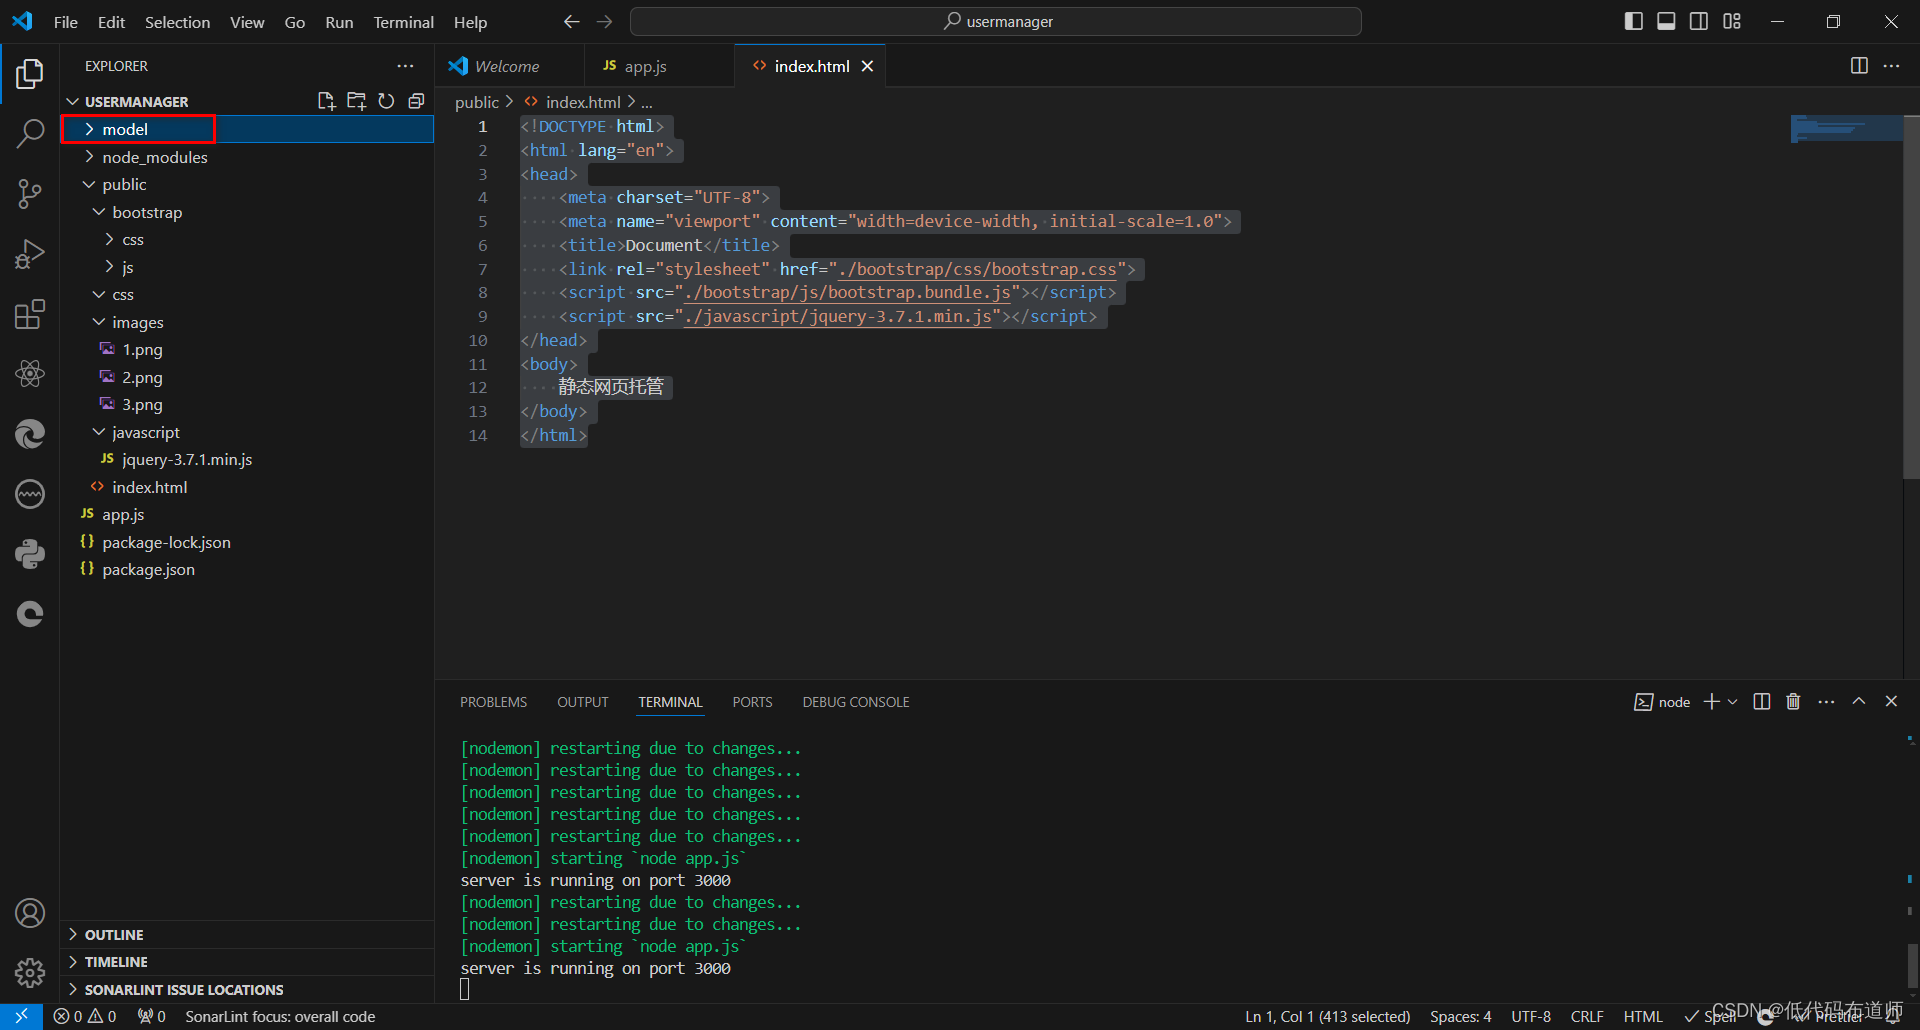Open terminal panel more actions ellipsis
This screenshot has height=1030, width=1920.
point(1826,702)
